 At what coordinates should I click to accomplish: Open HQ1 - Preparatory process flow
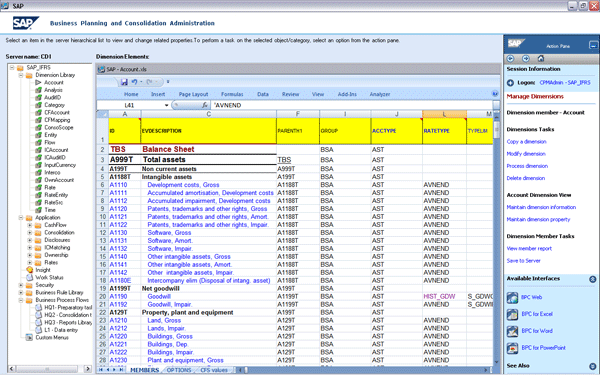[68, 307]
